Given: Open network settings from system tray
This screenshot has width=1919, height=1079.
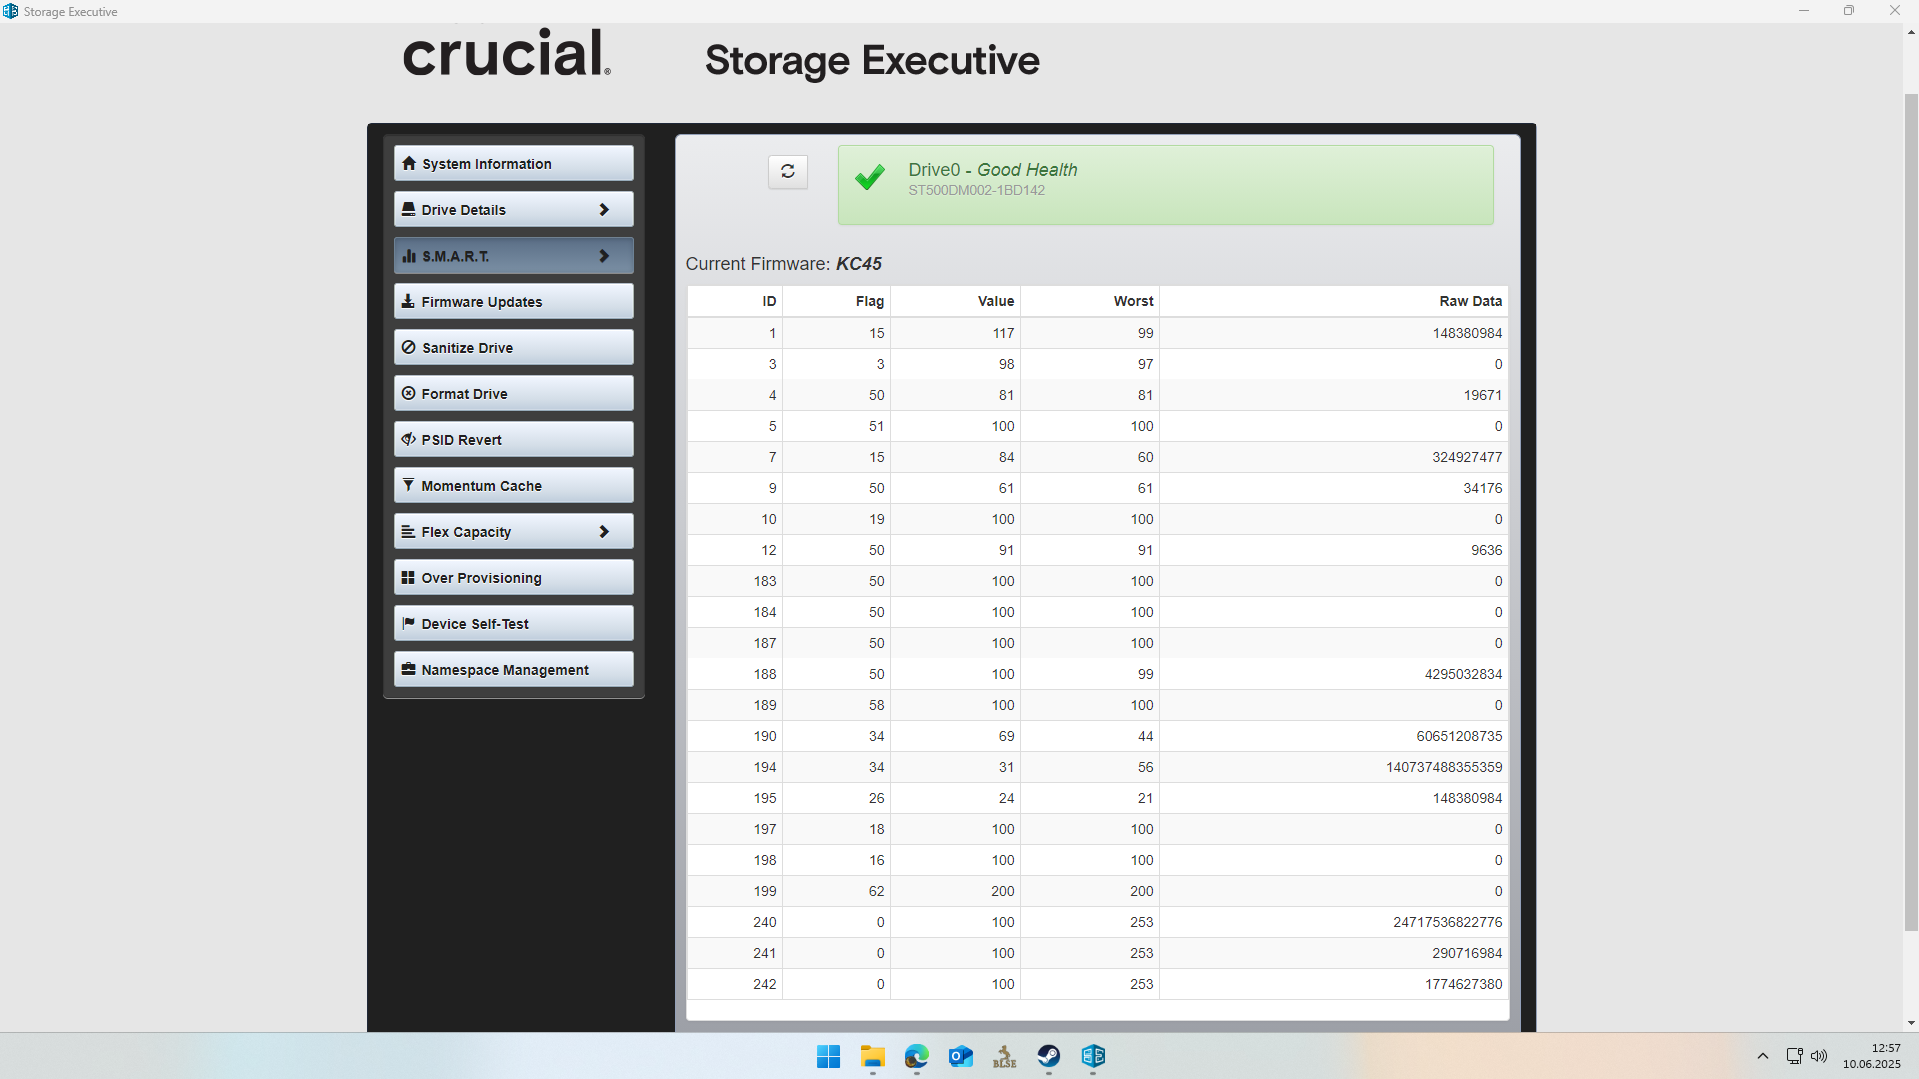Looking at the screenshot, I should click(x=1794, y=1056).
